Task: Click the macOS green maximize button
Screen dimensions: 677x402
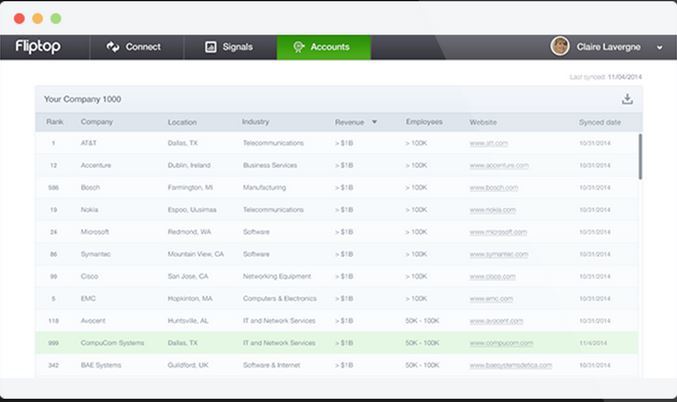Action: (x=56, y=19)
